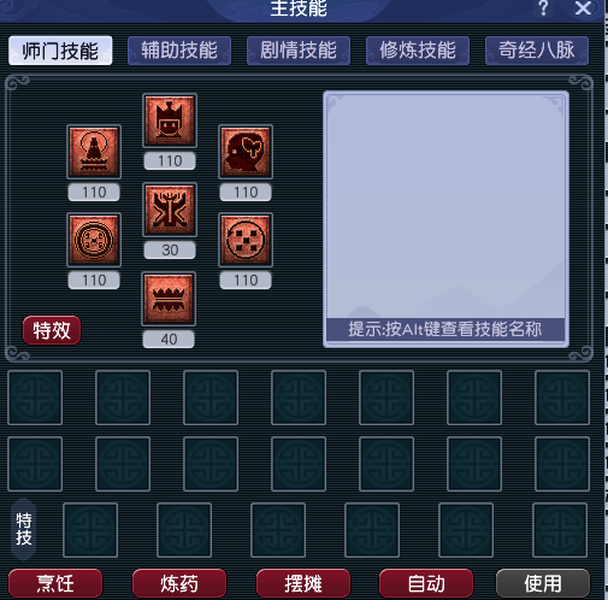
Task: Click the 特效 button
Action: pos(52,330)
